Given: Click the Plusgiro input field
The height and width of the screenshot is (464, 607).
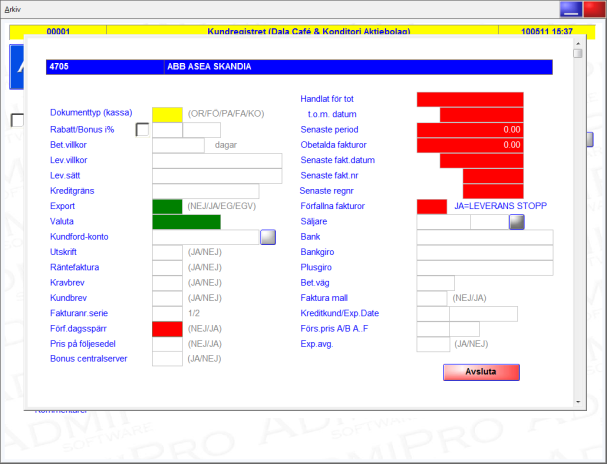Looking at the screenshot, I should (x=485, y=268).
